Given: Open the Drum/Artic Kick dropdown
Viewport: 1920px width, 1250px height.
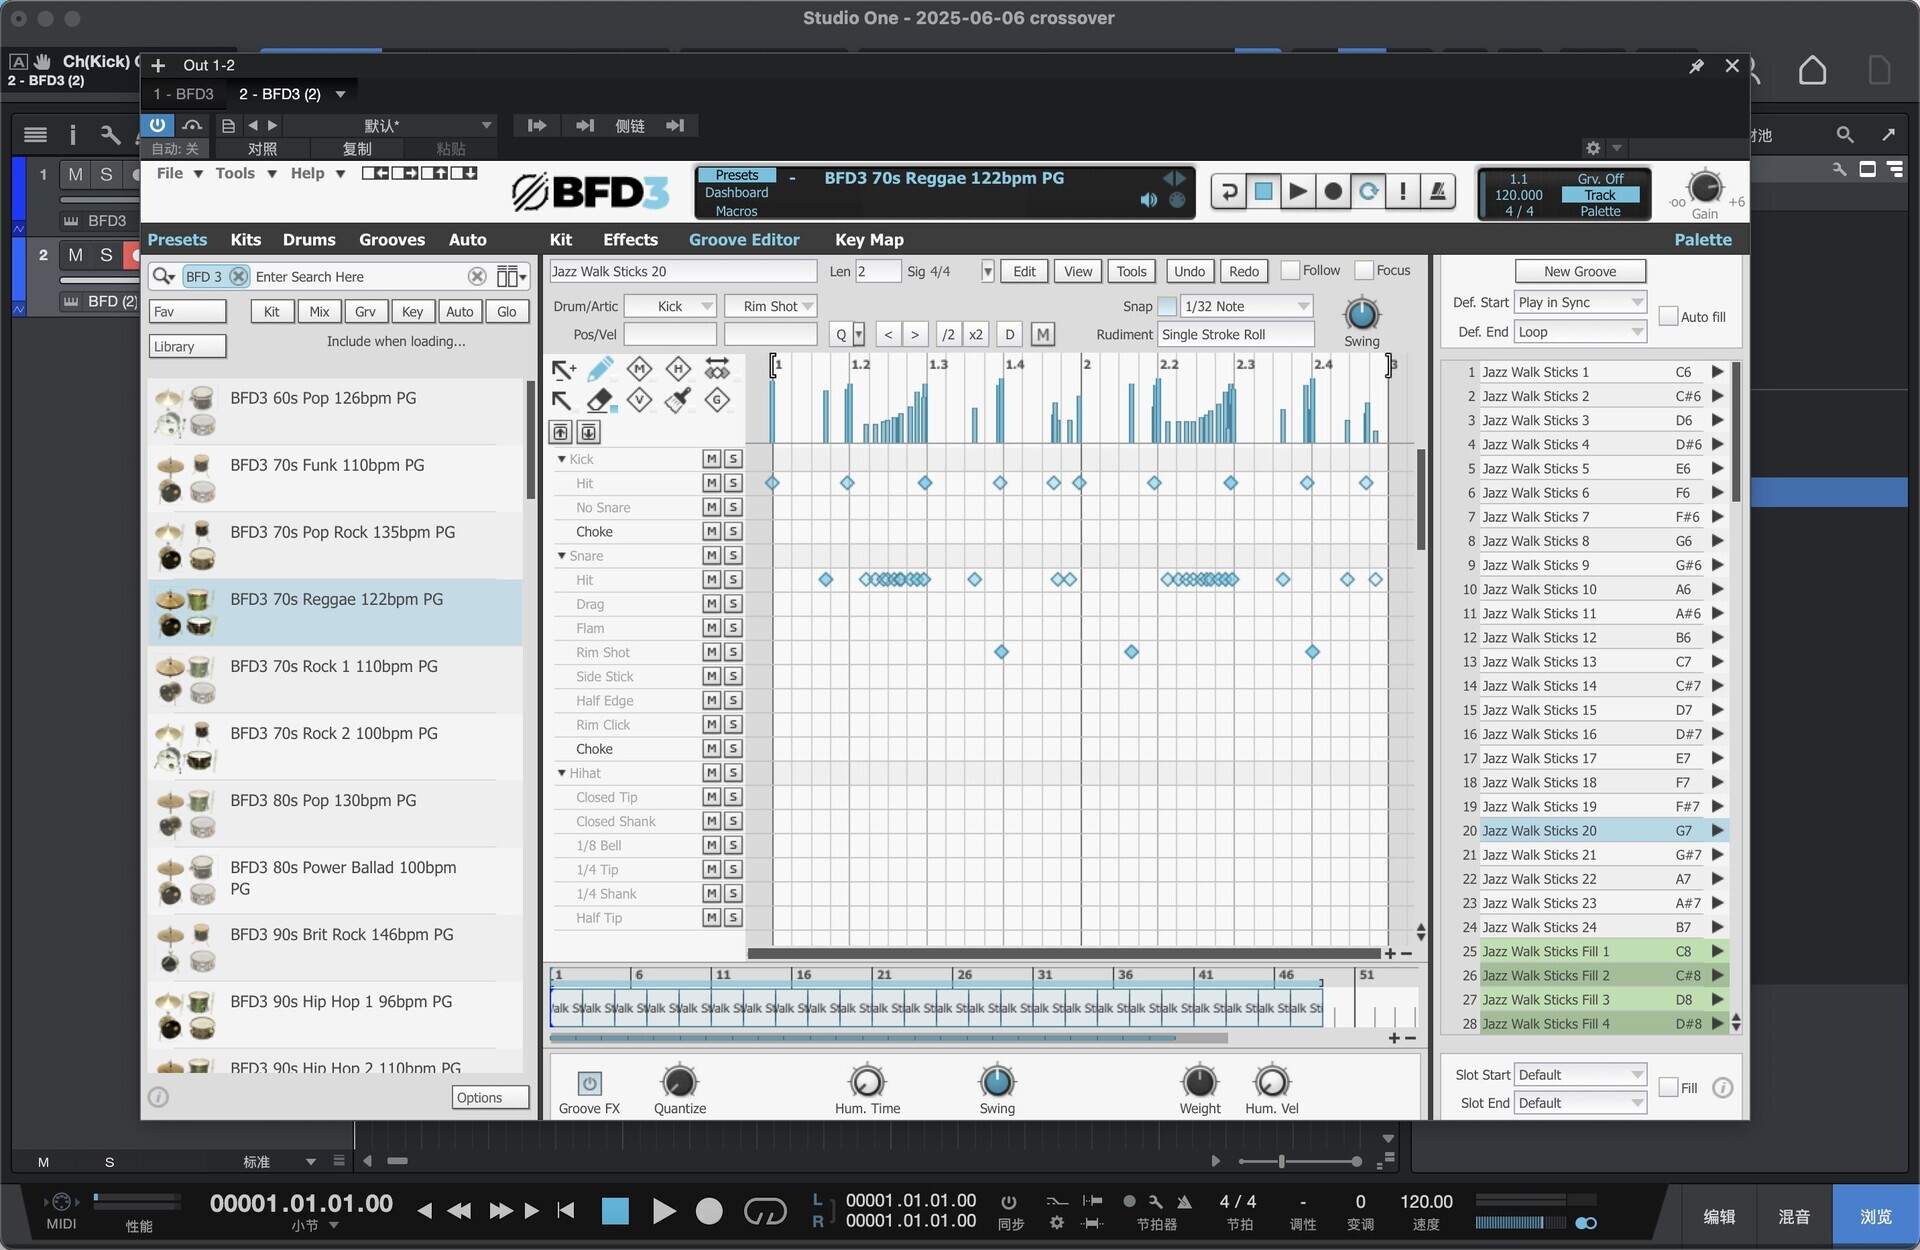Looking at the screenshot, I should click(670, 306).
